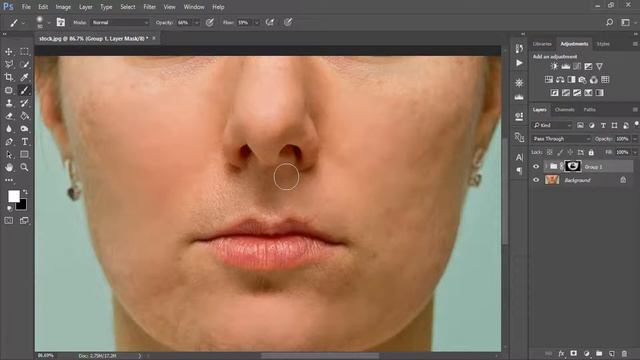This screenshot has height=360, width=640.
Task: Add an Invert adjustment
Action: [x=554, y=93]
